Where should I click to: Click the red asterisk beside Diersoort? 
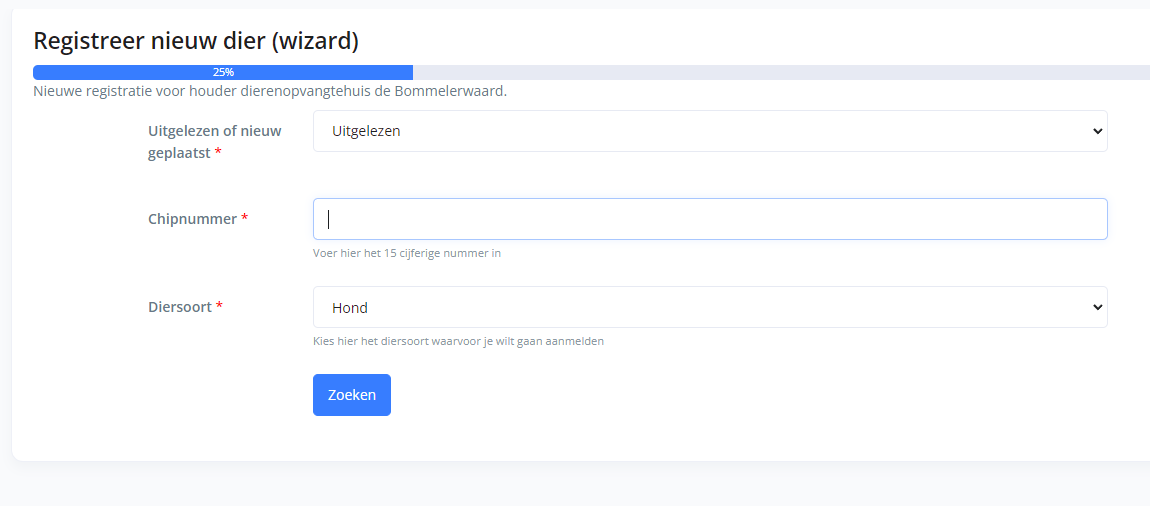(x=219, y=307)
